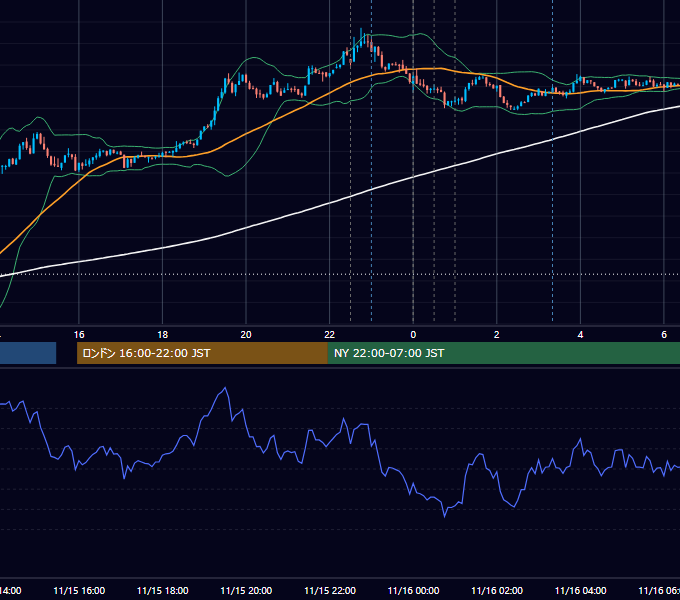680x600 pixels.
Task: Click the '11/16 02:00' date label on the lower axis
Action: coord(497,590)
